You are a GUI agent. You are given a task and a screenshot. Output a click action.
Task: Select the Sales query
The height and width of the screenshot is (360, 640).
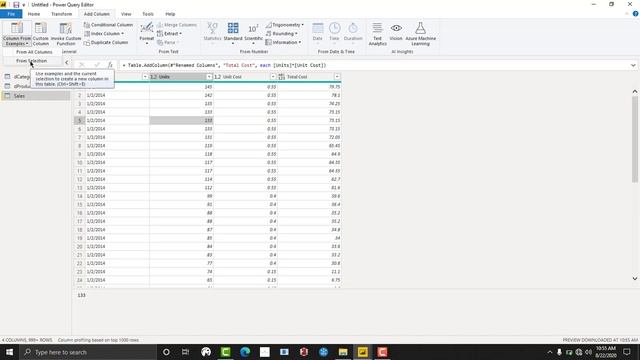click(x=36, y=96)
